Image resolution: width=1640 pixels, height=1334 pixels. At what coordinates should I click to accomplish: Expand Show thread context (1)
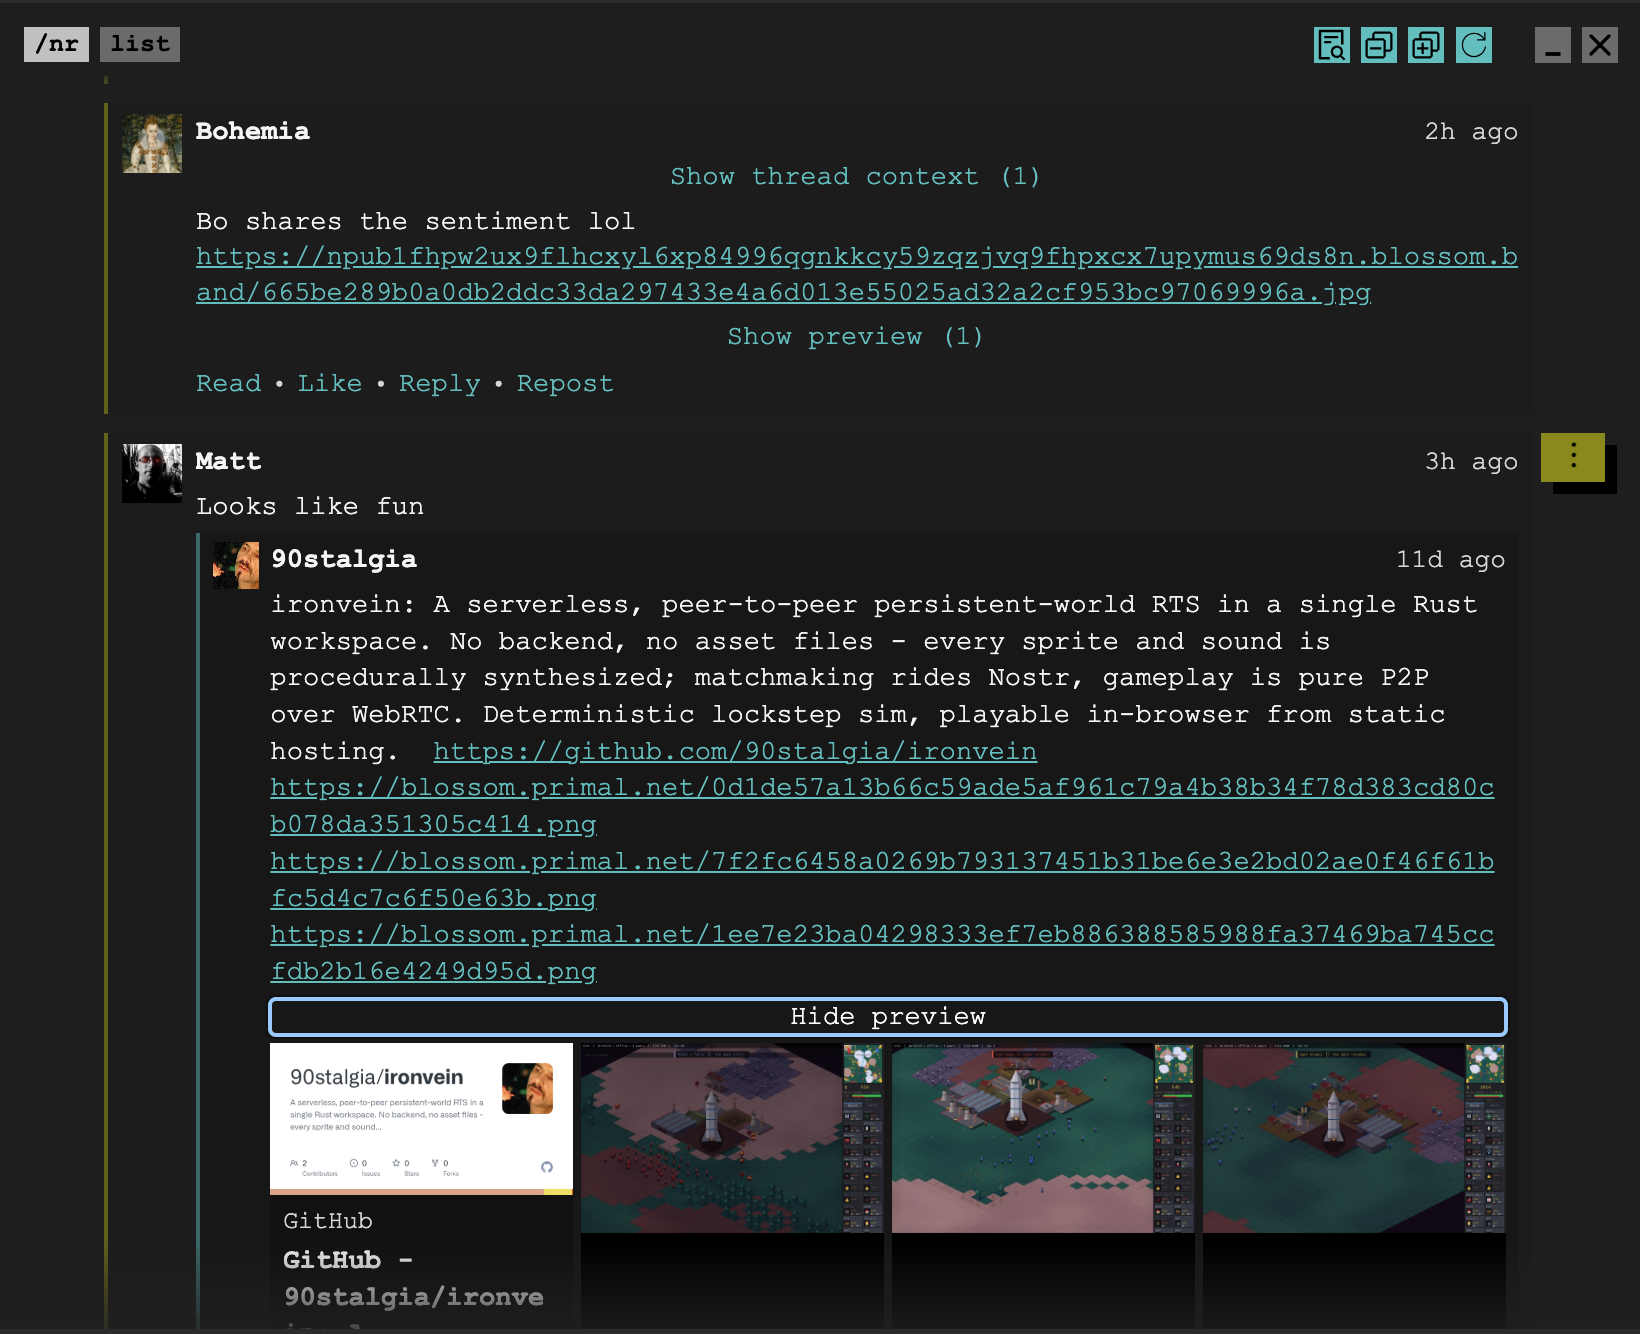tap(855, 177)
